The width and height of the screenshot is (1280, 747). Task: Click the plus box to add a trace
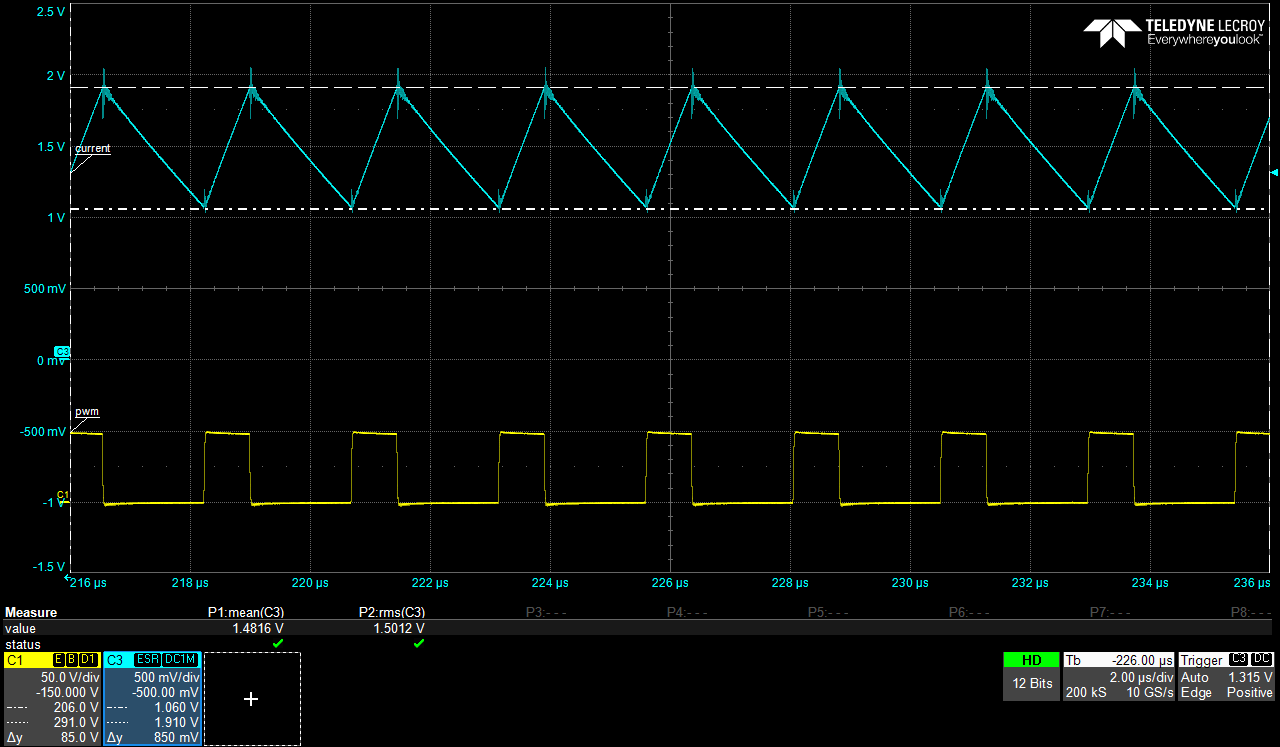coord(251,699)
